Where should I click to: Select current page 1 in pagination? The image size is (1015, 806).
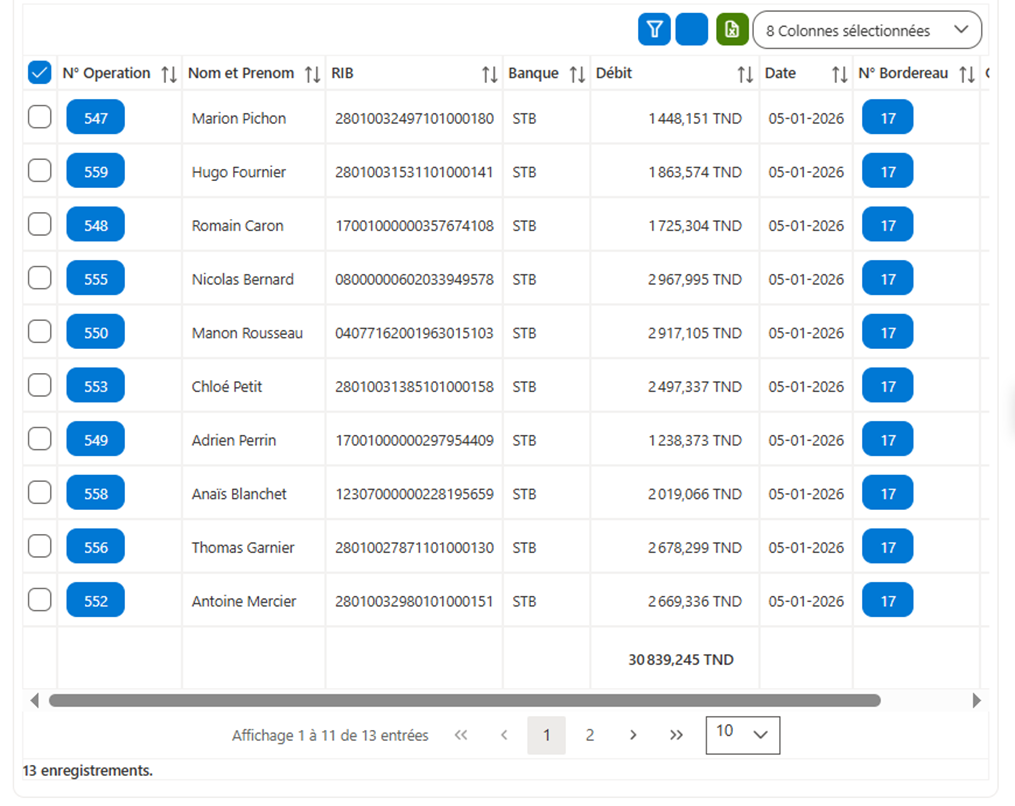(x=546, y=735)
